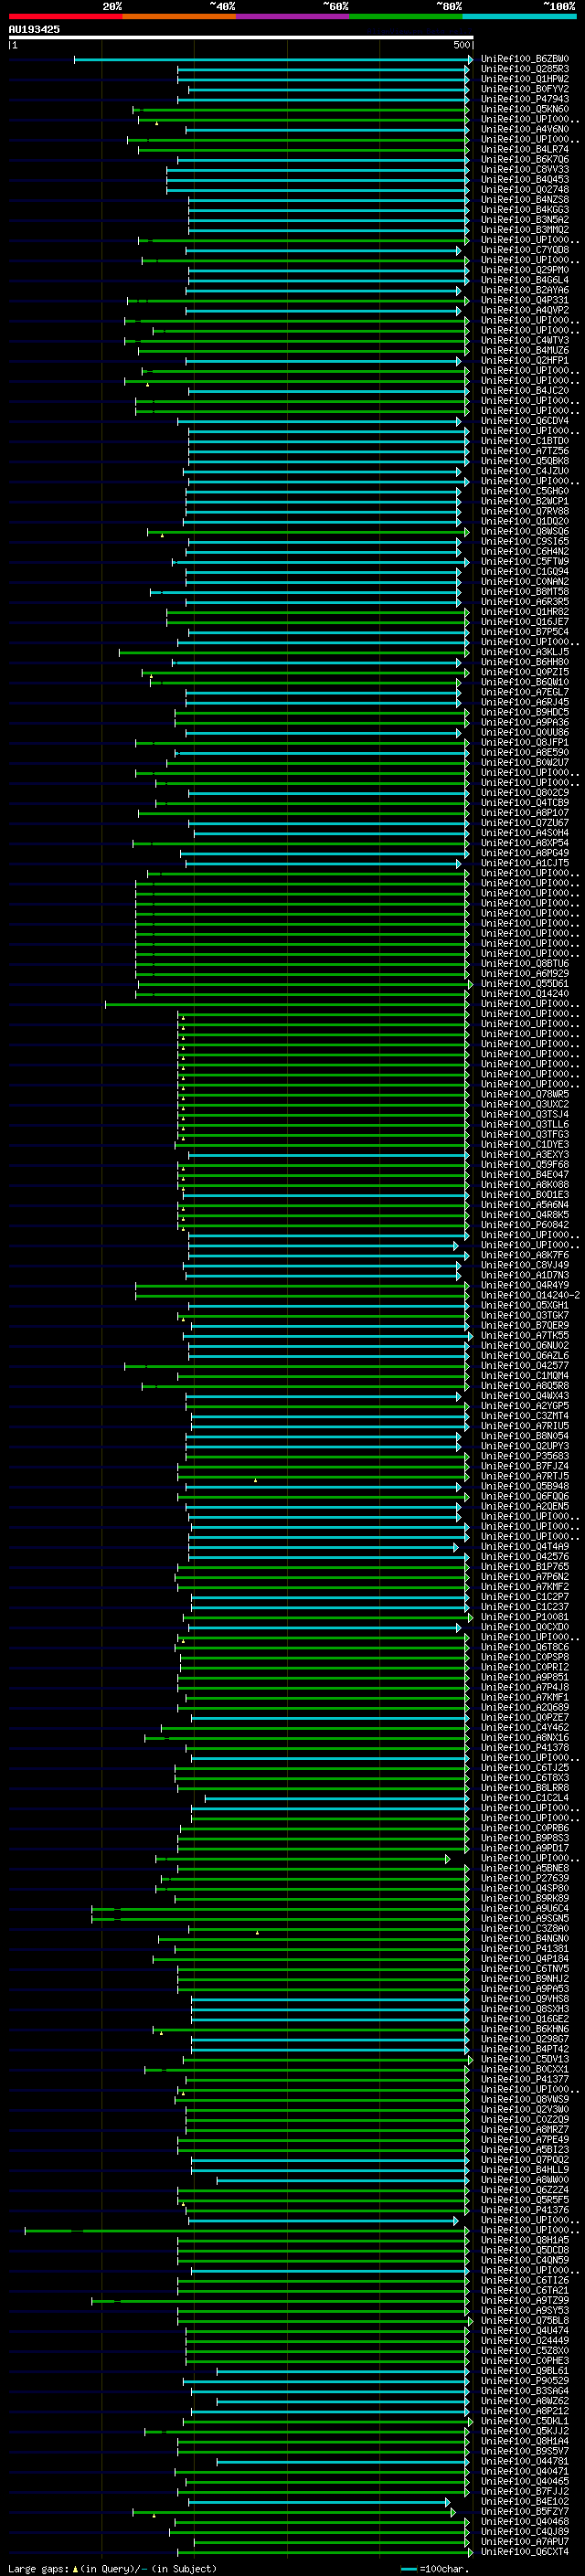Click the orange ~40% identity legend segment
The height and width of the screenshot is (2576, 585).
click(179, 17)
